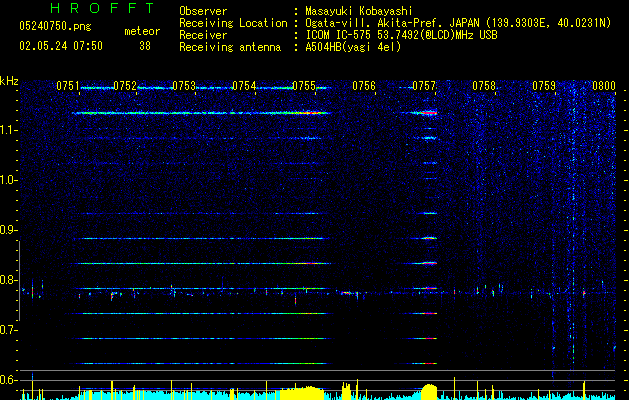The height and width of the screenshot is (400, 629).
Task: Click the 0.6 frequency axis label
Action: tap(8, 380)
